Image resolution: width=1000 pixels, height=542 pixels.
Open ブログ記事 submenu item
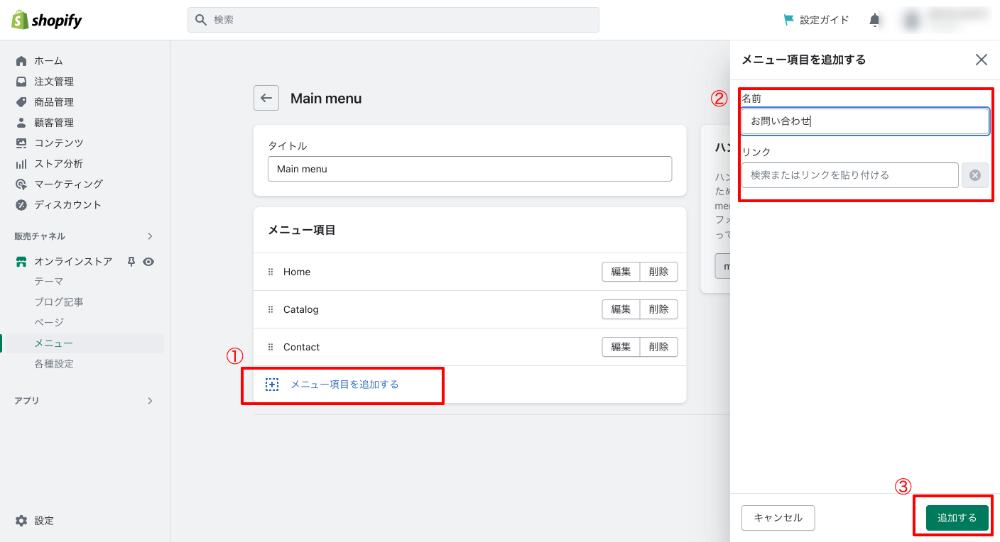59,302
